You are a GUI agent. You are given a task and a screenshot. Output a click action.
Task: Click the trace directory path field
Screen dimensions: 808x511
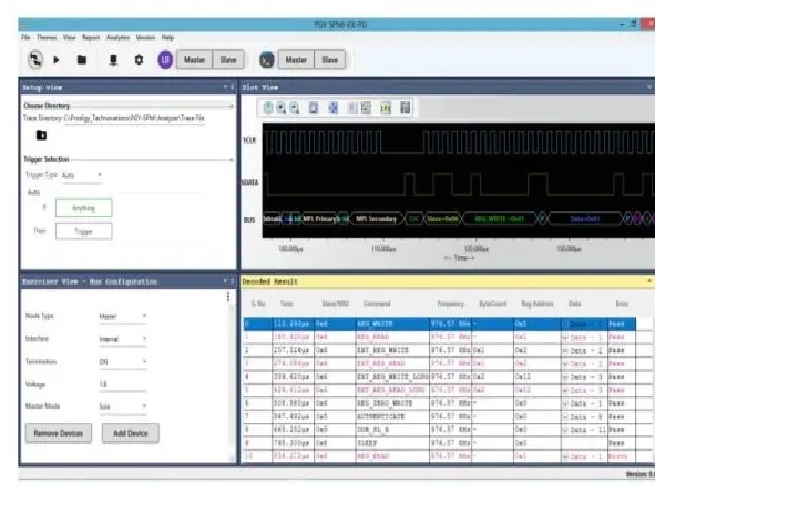point(134,118)
